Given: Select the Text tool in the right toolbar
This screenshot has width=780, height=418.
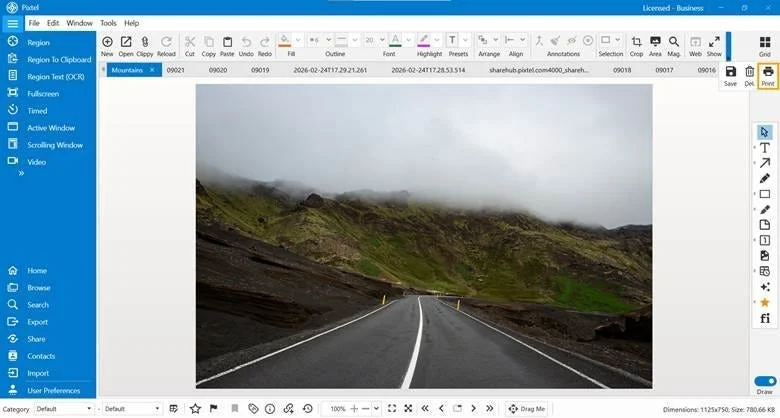Looking at the screenshot, I should point(765,147).
